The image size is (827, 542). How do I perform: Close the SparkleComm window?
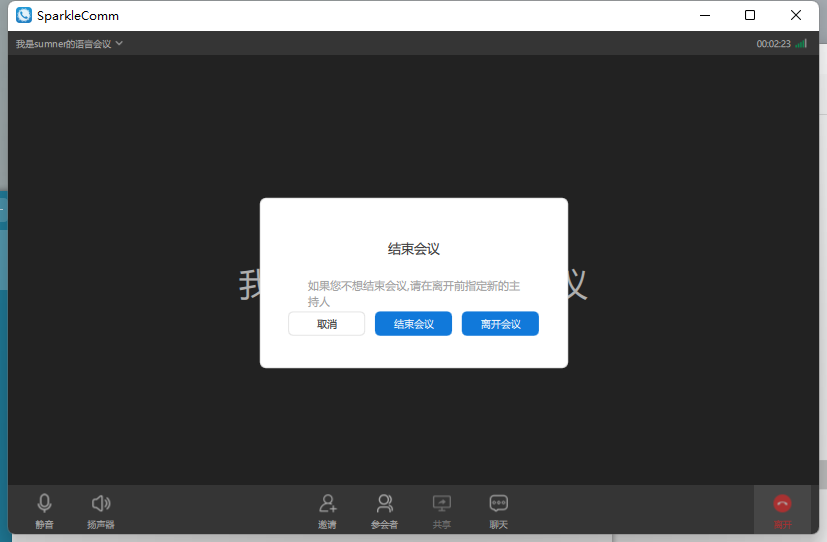pyautogui.click(x=796, y=15)
